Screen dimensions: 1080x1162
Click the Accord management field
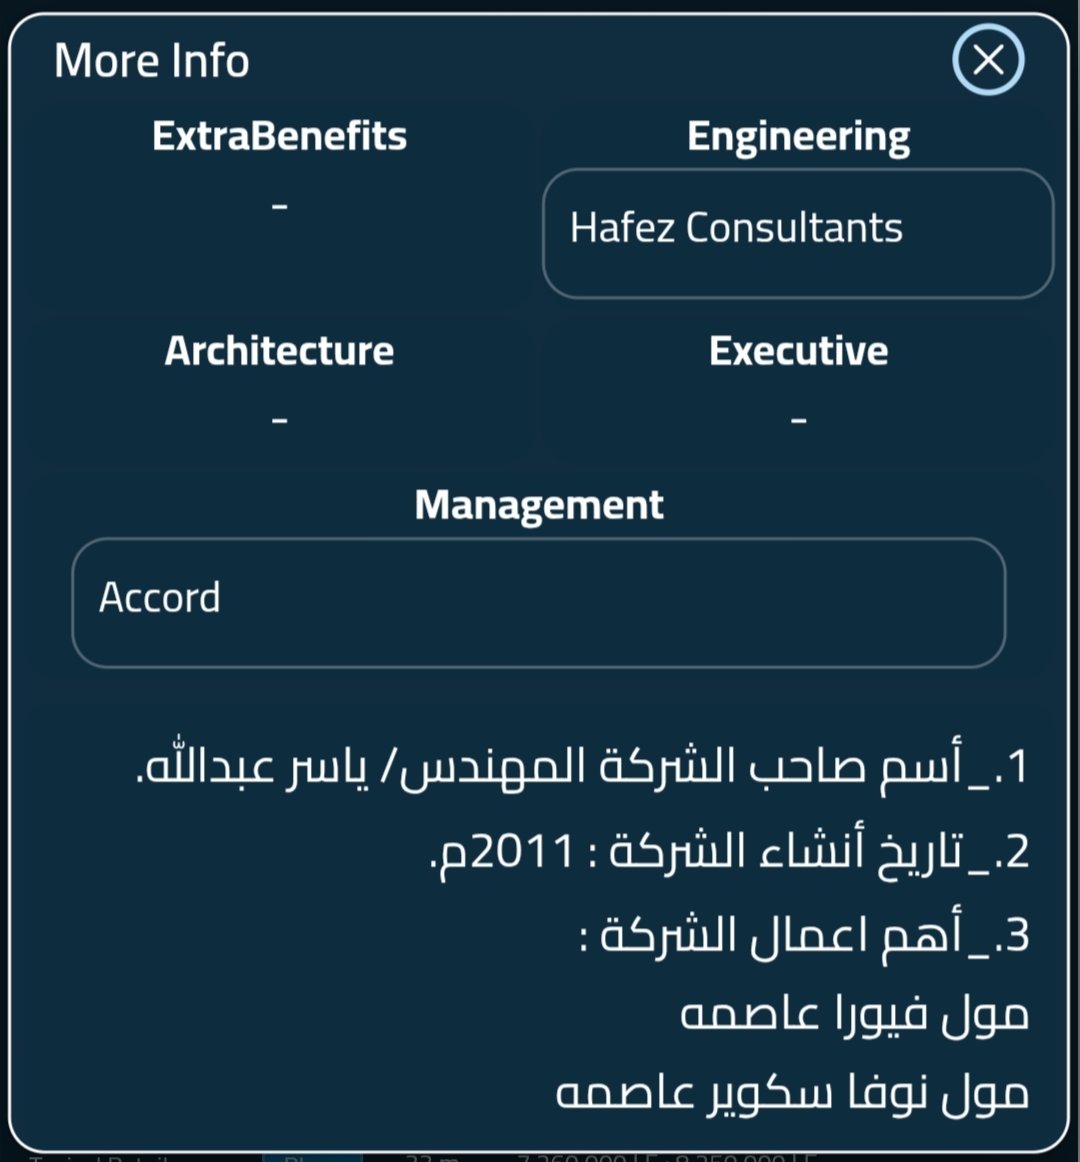538,602
